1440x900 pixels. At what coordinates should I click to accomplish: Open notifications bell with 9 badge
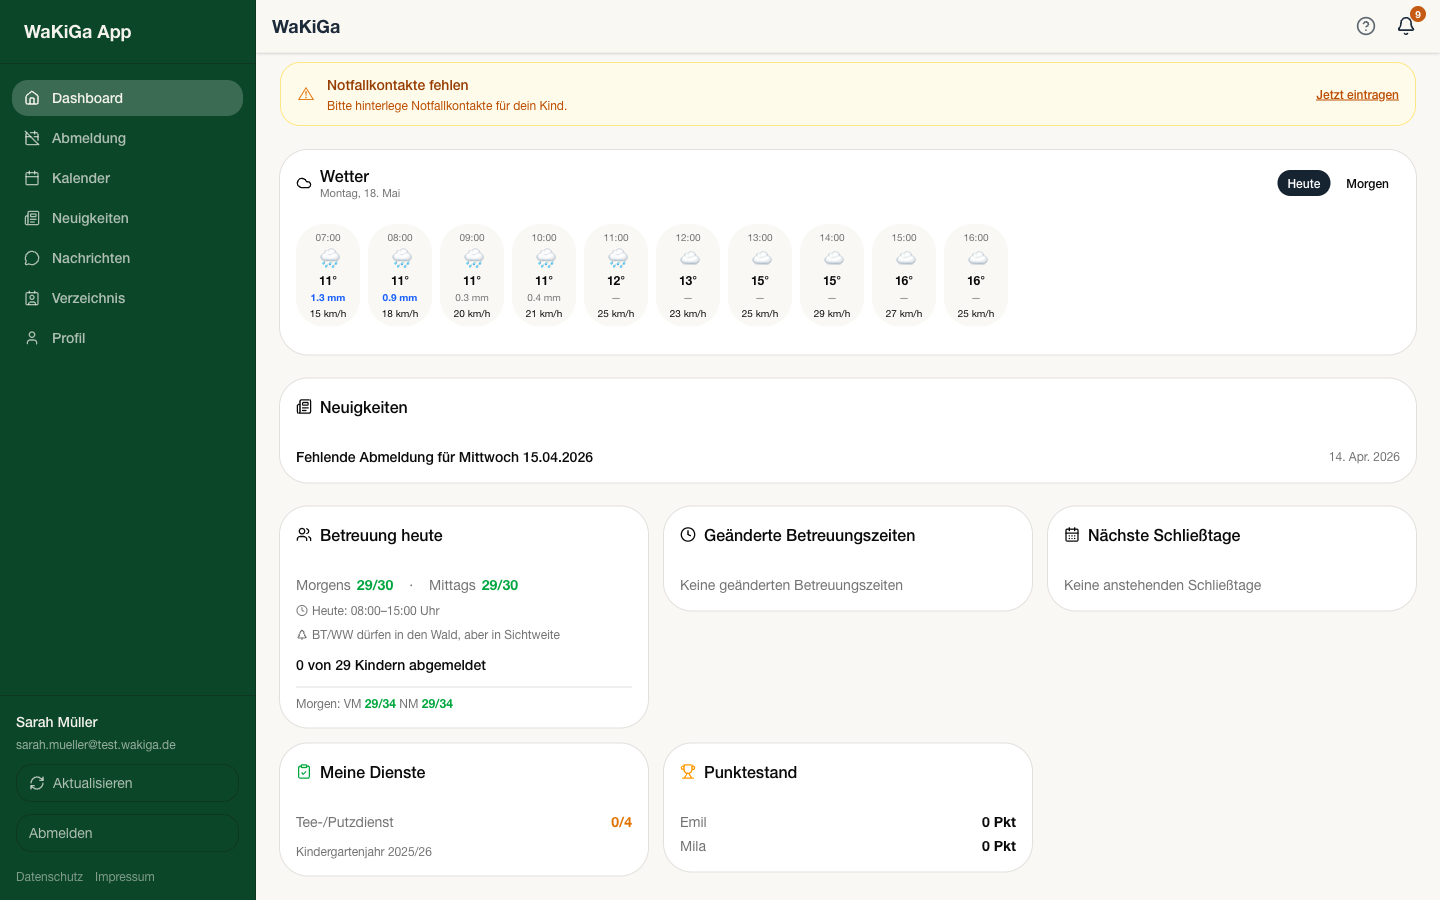click(1406, 26)
